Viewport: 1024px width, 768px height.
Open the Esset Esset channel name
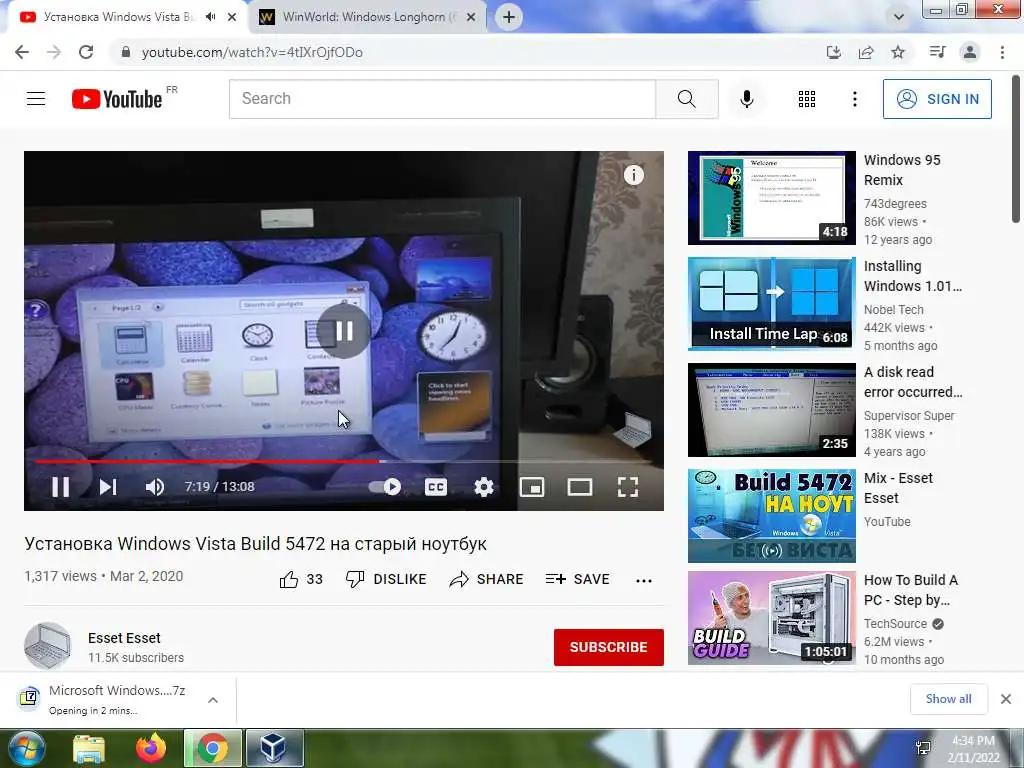coord(124,638)
